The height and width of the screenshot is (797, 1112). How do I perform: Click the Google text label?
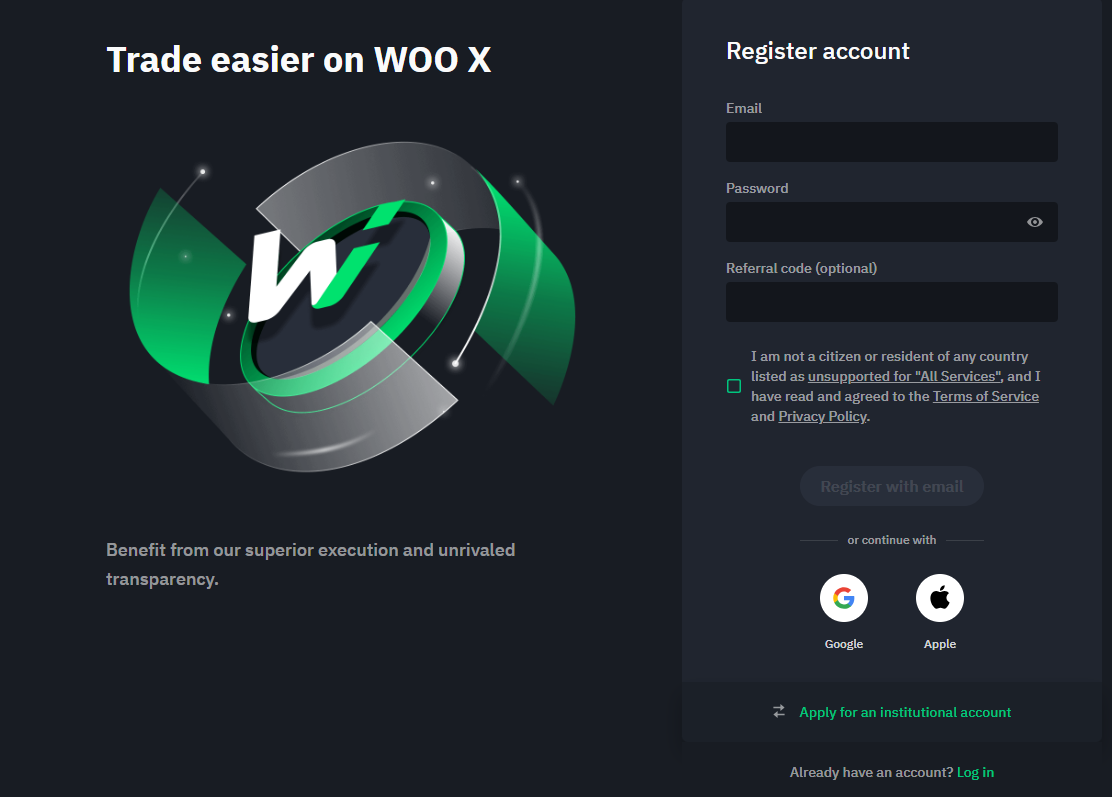[844, 644]
